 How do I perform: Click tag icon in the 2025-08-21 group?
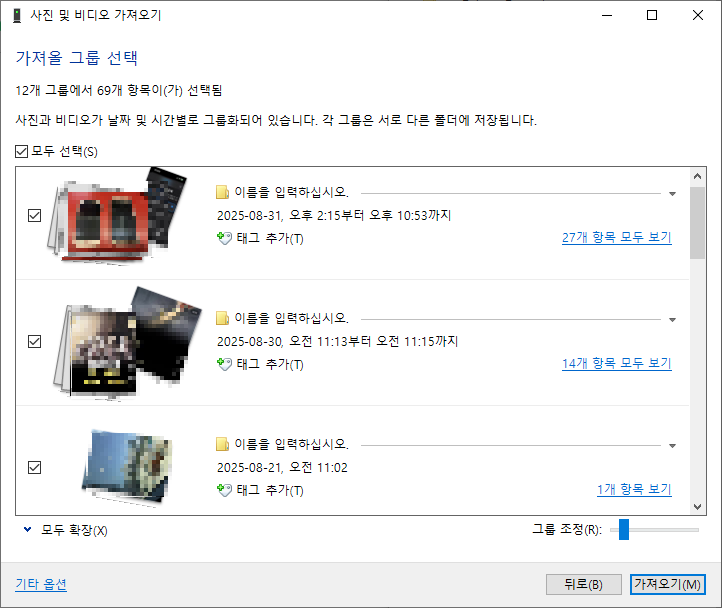tap(224, 490)
